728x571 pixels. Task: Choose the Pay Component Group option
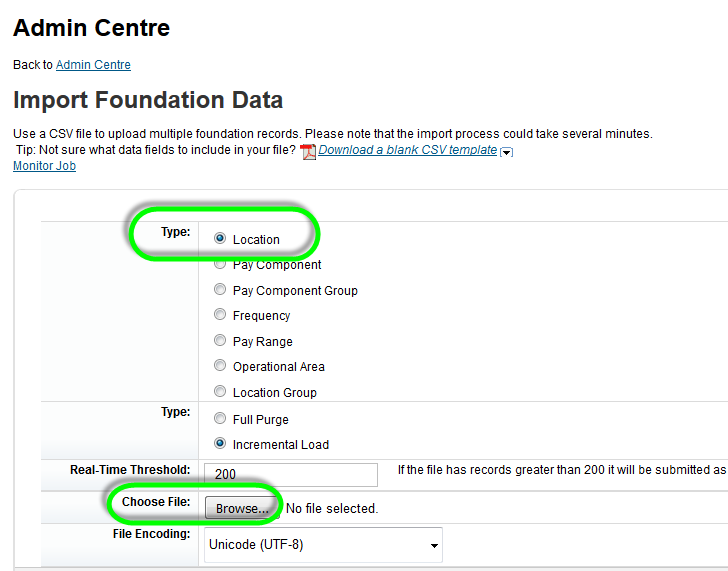[220, 289]
